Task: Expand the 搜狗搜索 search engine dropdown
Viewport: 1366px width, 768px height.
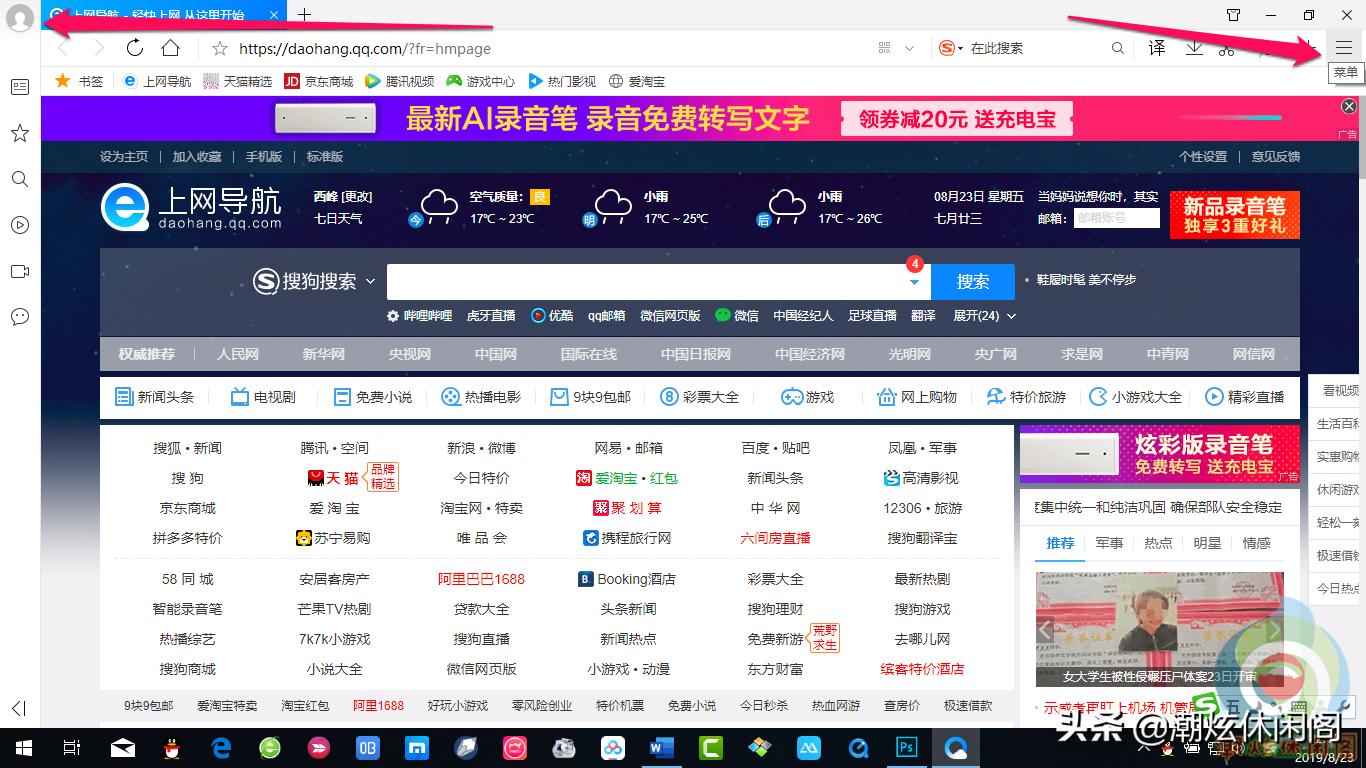Action: (370, 281)
